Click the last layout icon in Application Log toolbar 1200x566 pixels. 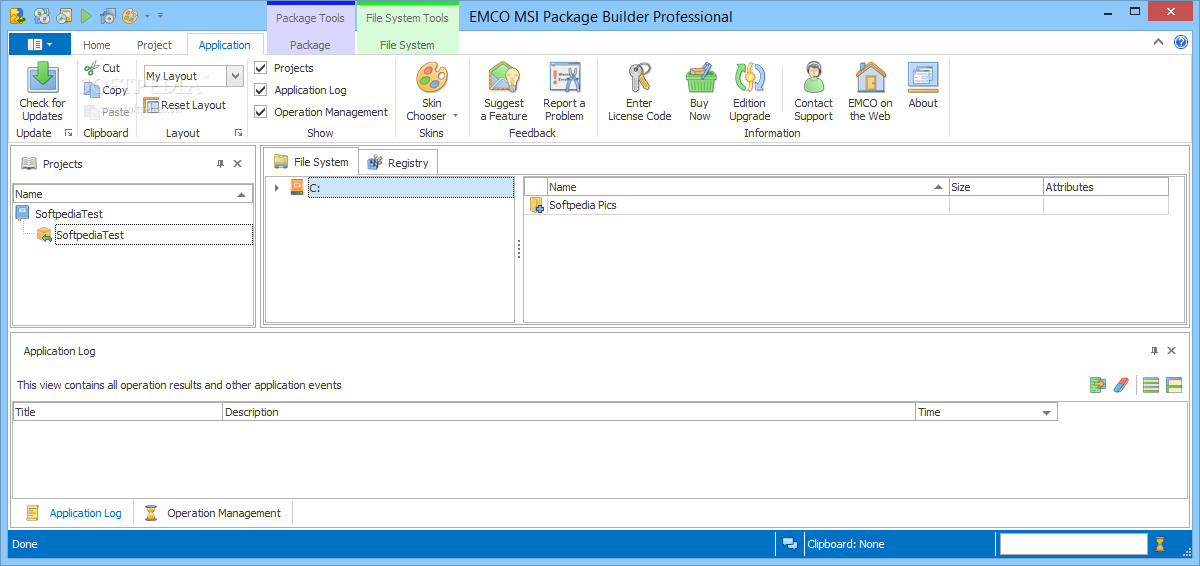pyautogui.click(x=1174, y=385)
